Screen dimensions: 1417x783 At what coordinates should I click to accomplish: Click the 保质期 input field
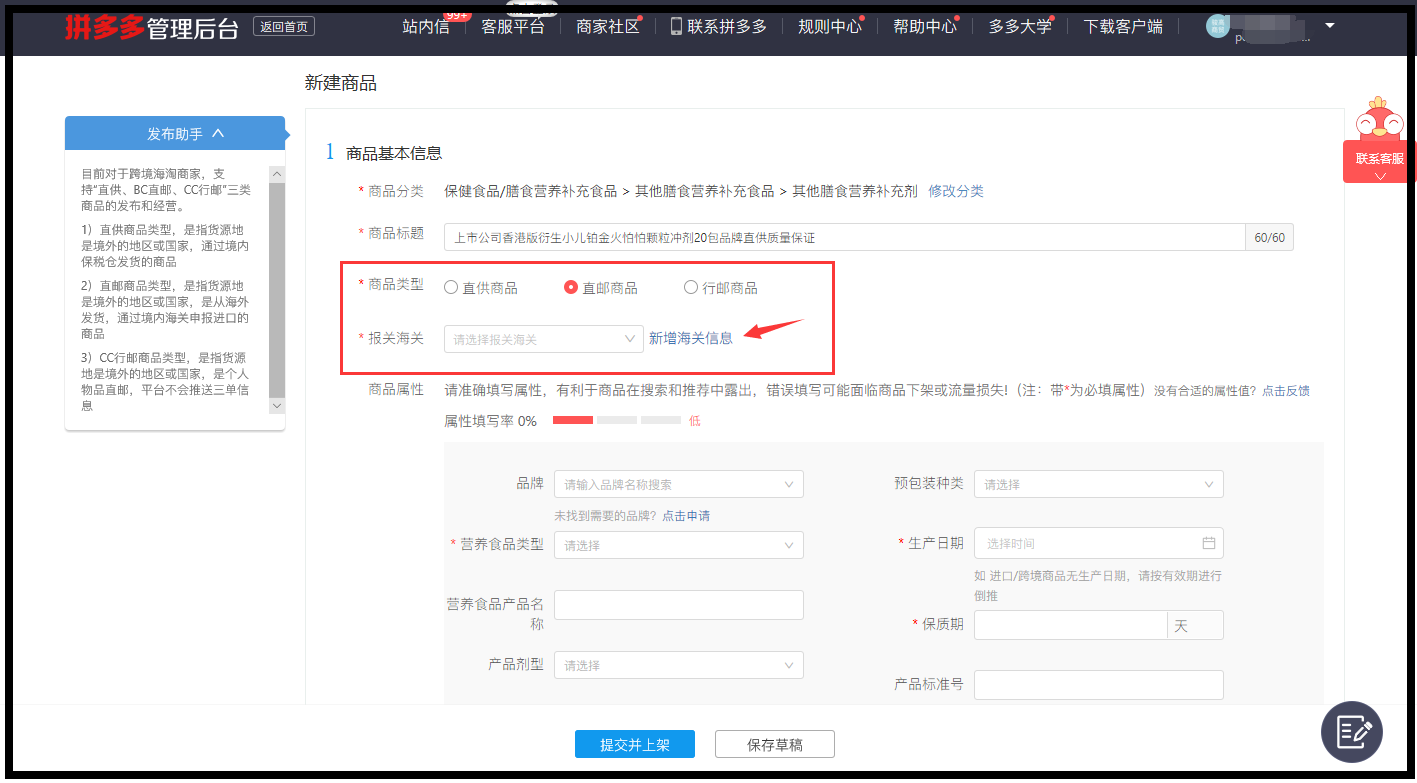pos(1070,625)
